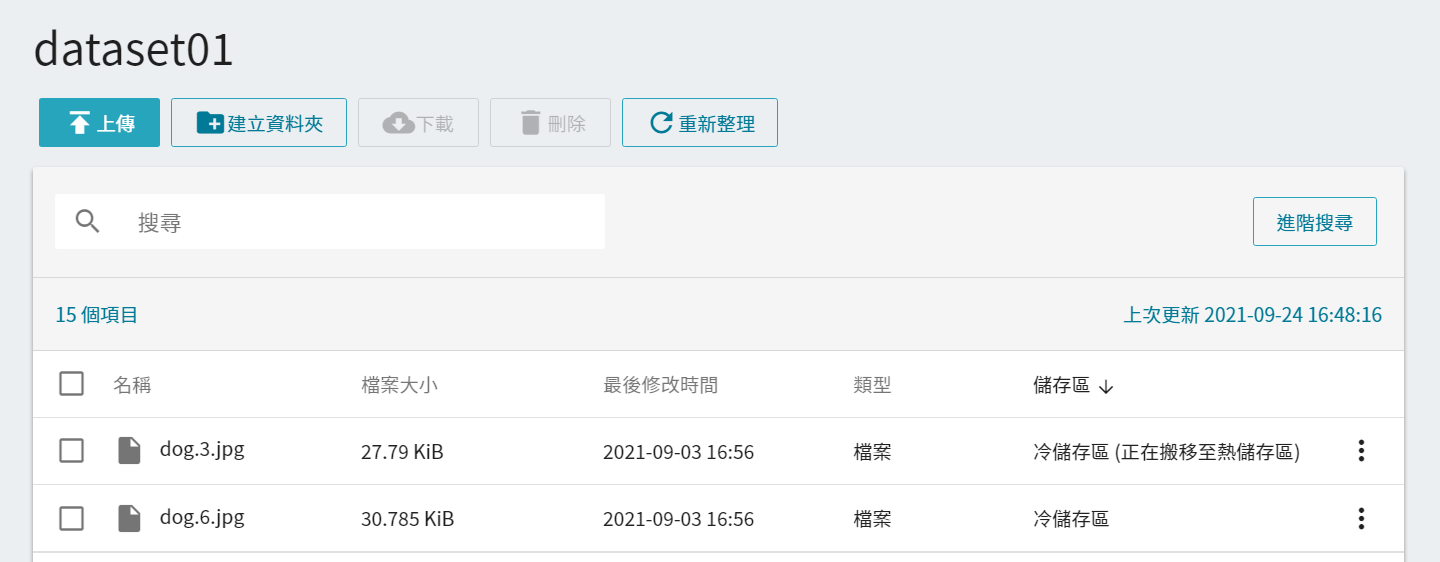Open the dog.6.jpg file name
1440x562 pixels.
pos(202,517)
